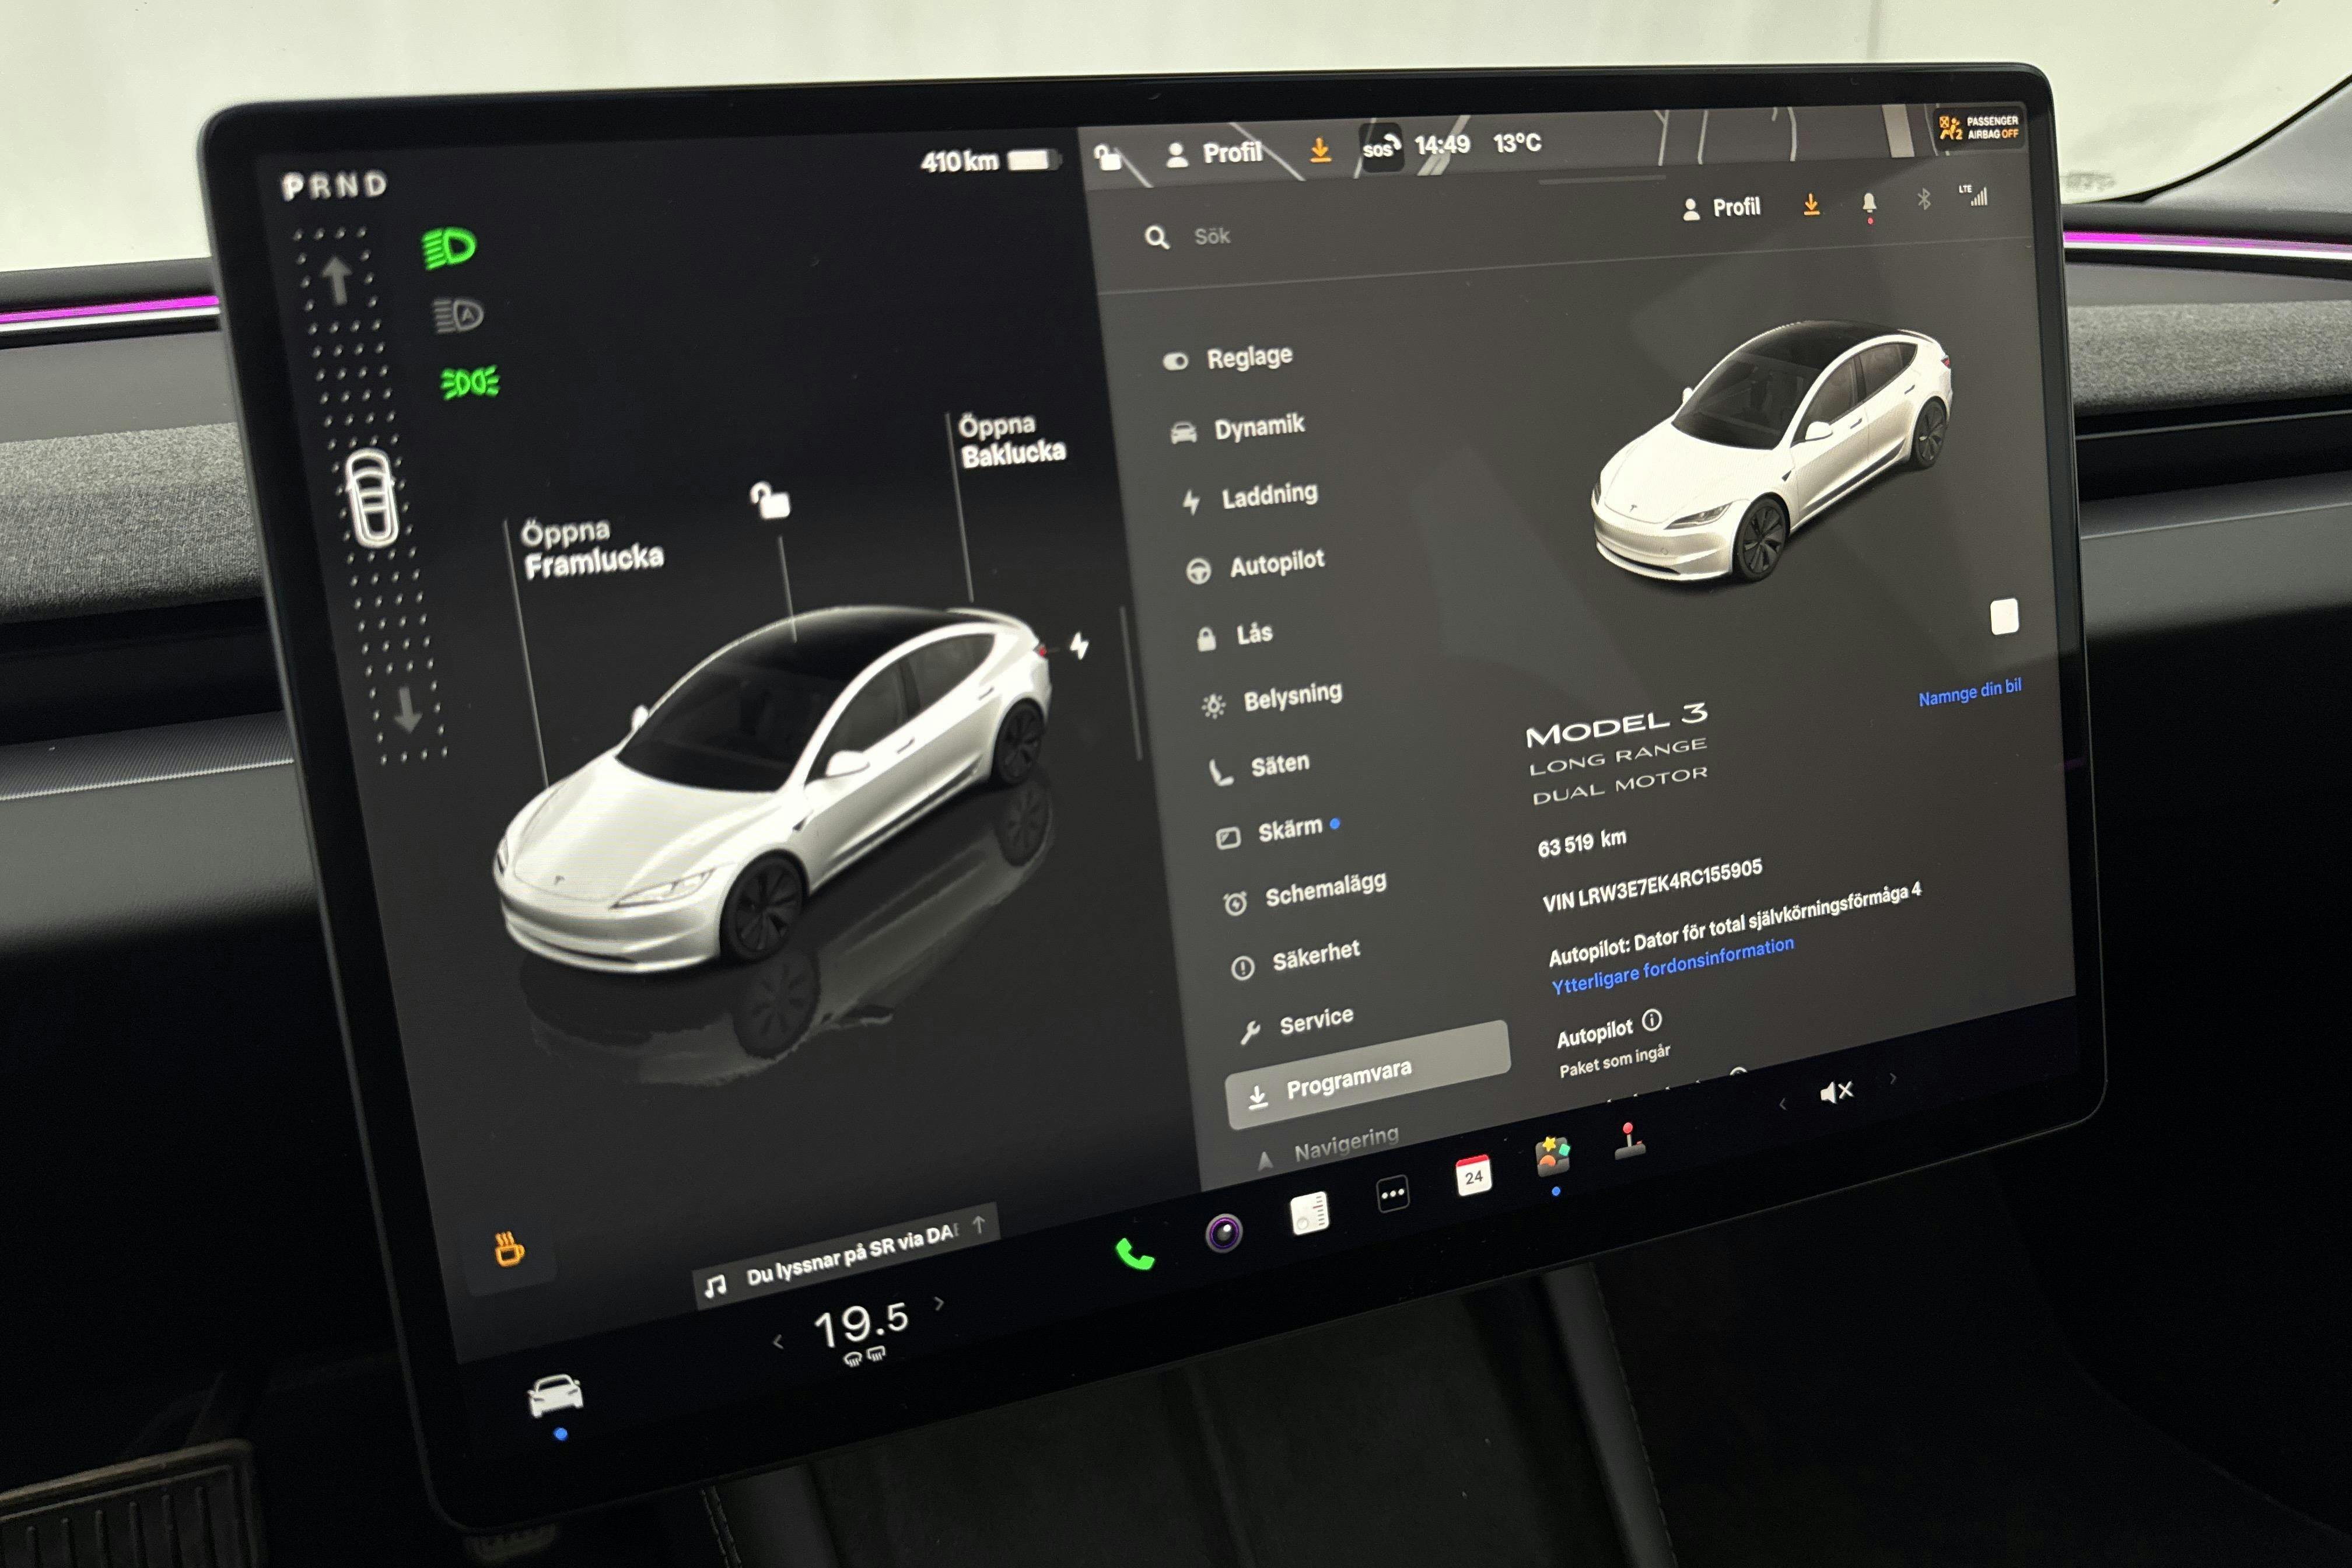
Task: Open the car controls icon in dock
Action: click(x=555, y=1395)
